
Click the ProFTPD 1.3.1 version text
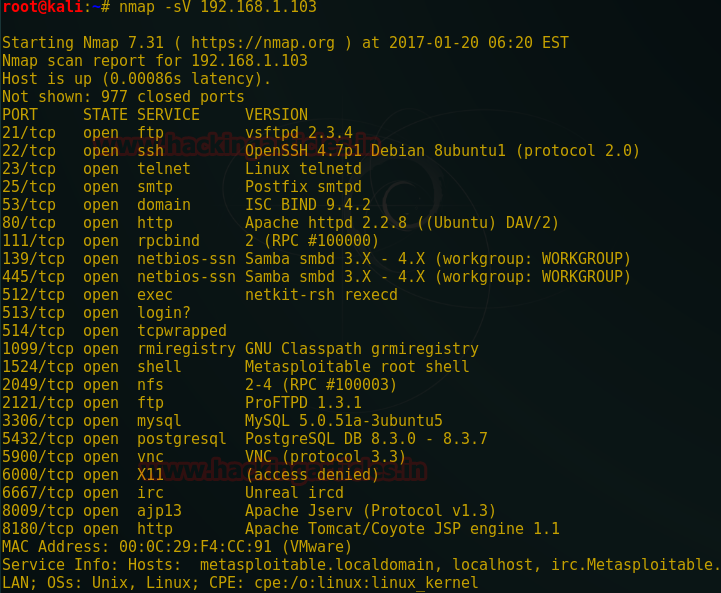303,403
